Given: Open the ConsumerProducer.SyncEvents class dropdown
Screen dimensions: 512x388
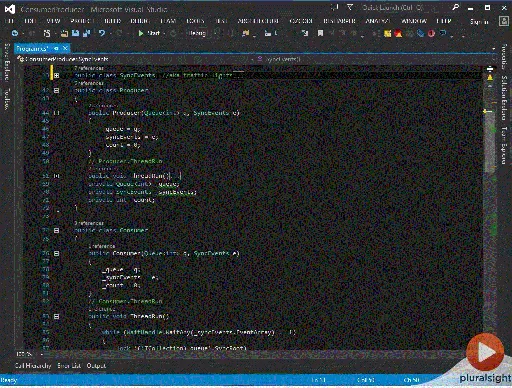Looking at the screenshot, I should 135,59.
